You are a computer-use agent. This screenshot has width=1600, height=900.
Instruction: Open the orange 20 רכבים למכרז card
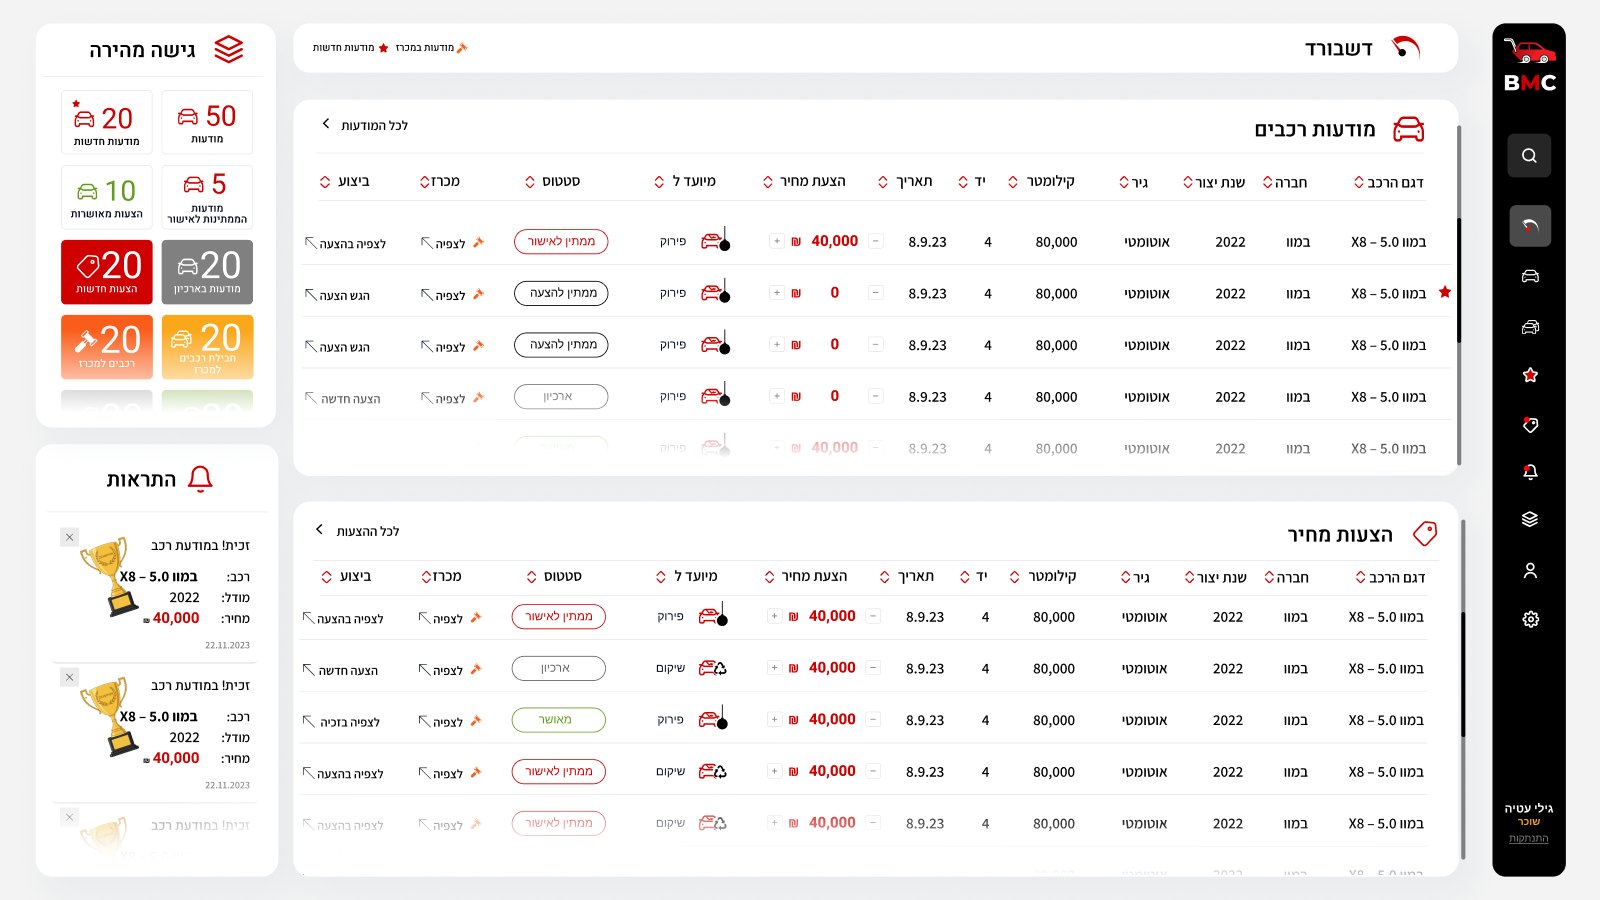pos(106,347)
